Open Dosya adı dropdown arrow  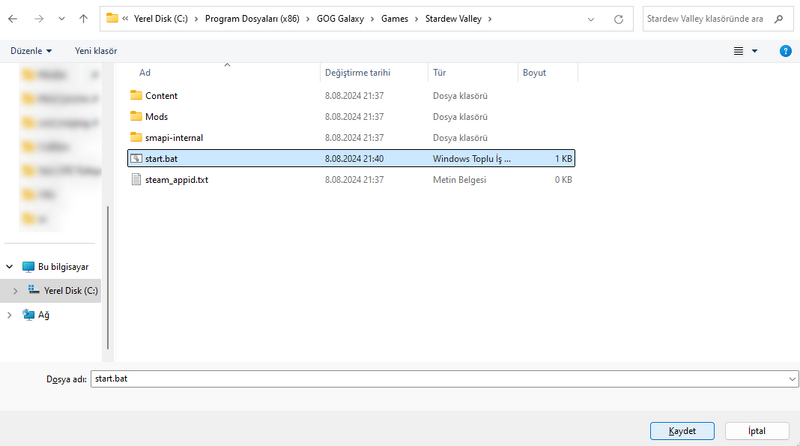tap(792, 379)
